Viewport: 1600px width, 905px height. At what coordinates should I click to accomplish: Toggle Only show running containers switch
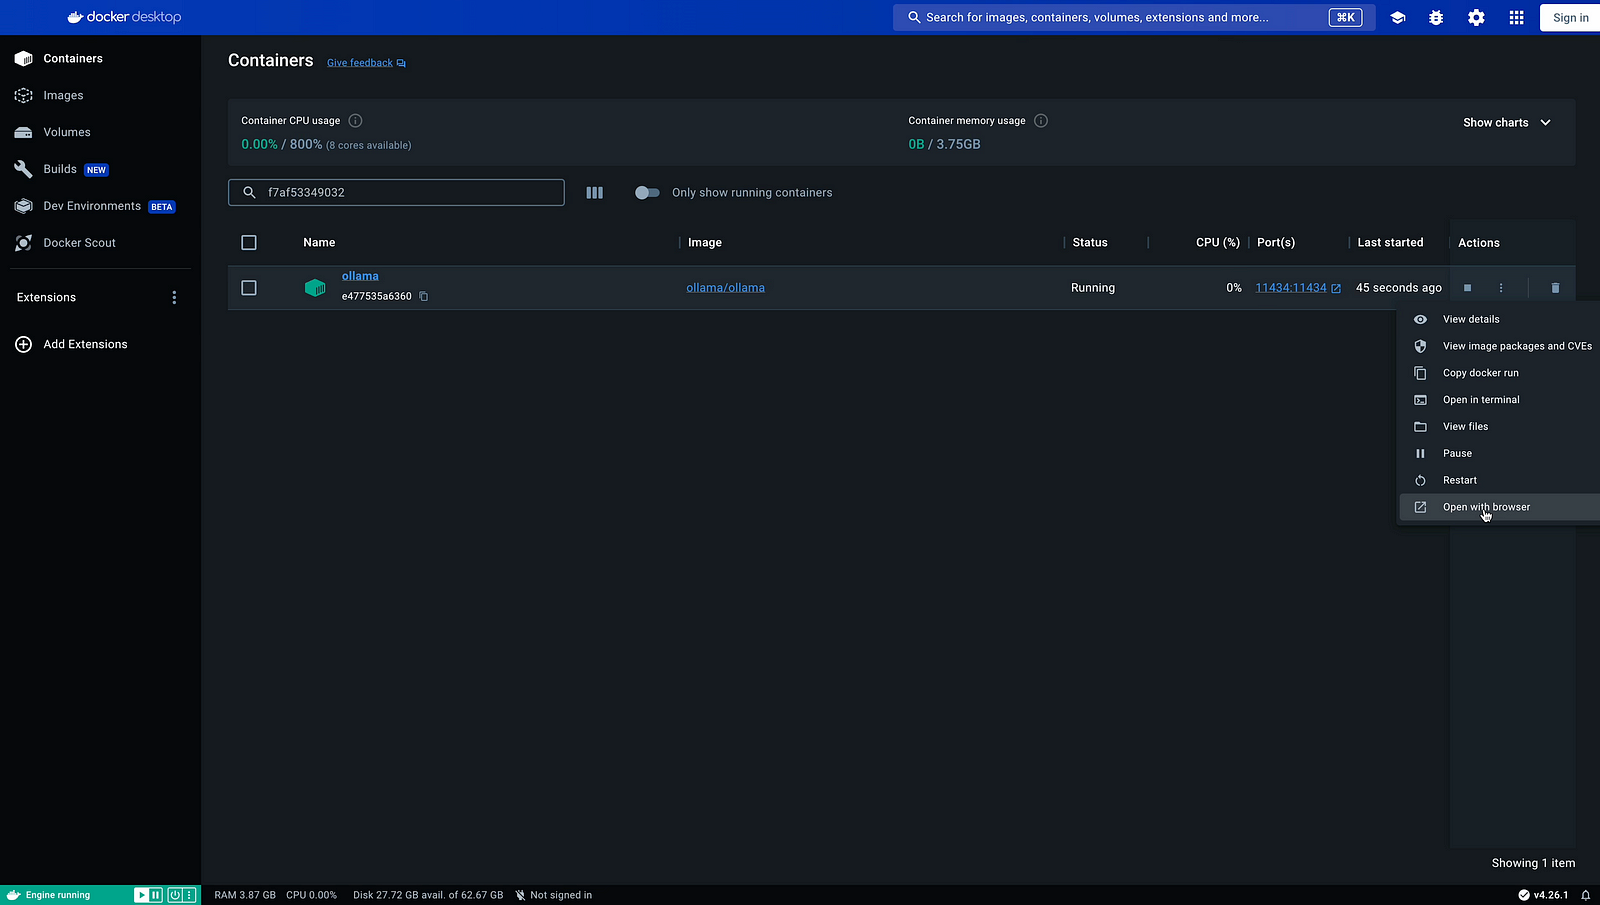pos(647,193)
